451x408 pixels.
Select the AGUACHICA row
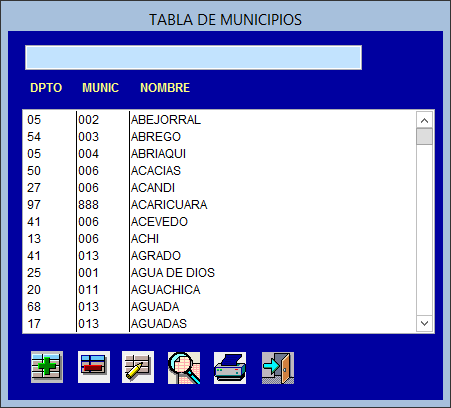coord(219,290)
